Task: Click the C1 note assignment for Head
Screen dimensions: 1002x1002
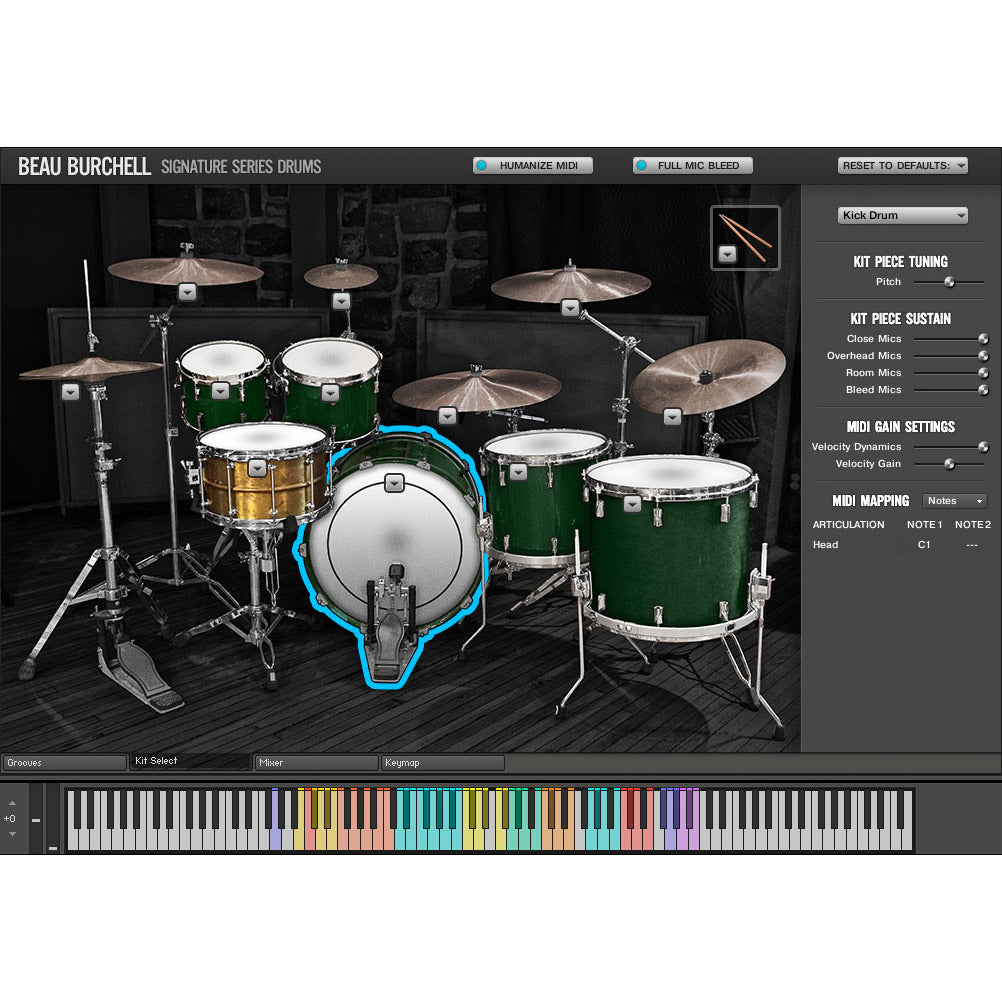Action: point(923,545)
